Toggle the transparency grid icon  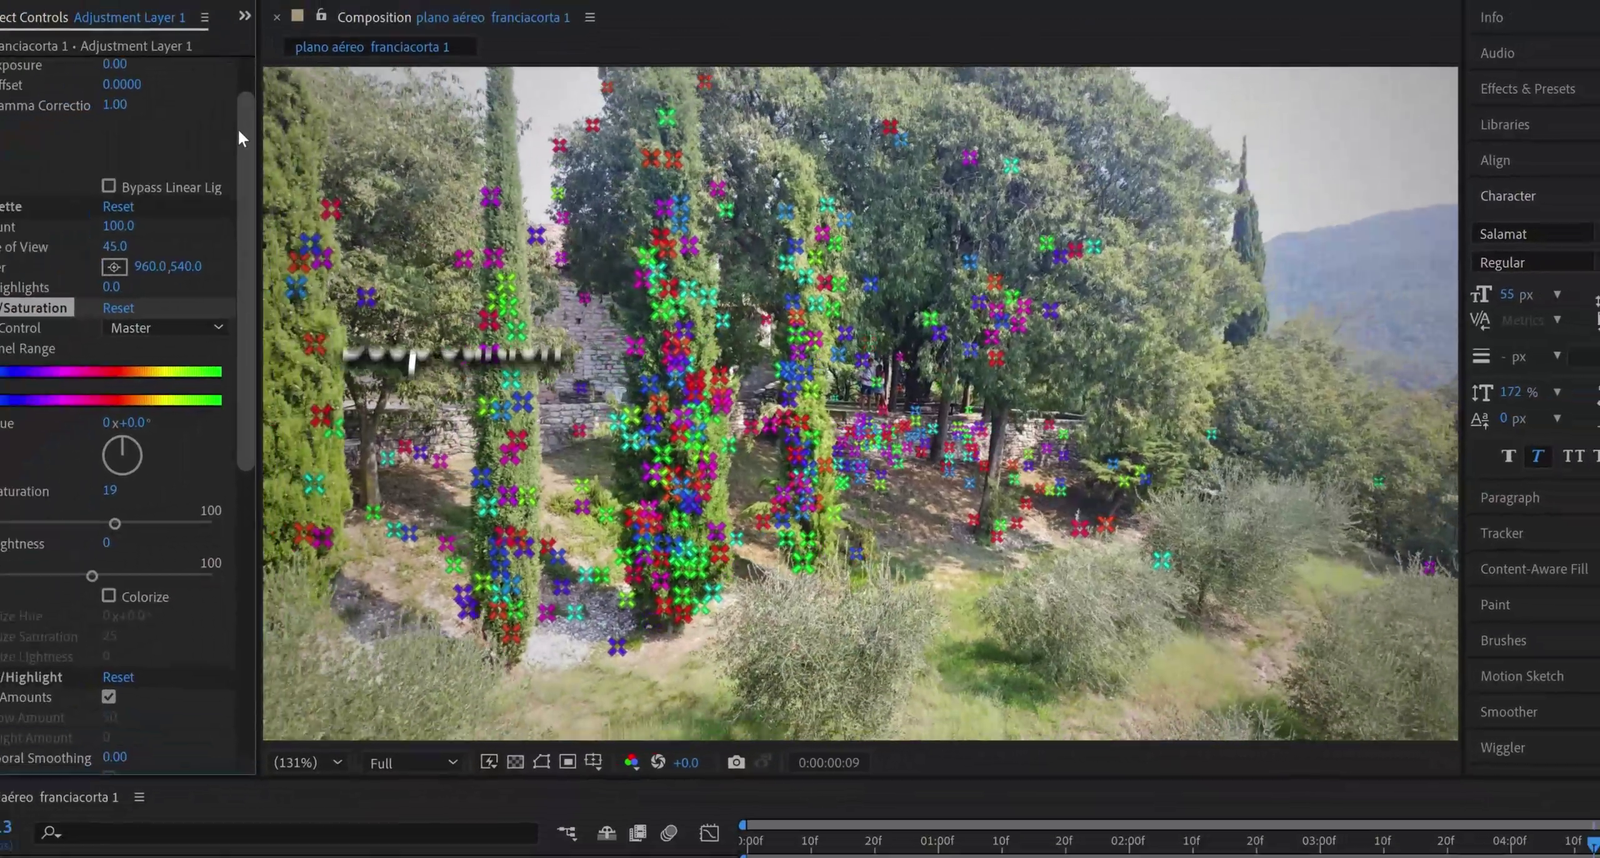click(x=515, y=762)
